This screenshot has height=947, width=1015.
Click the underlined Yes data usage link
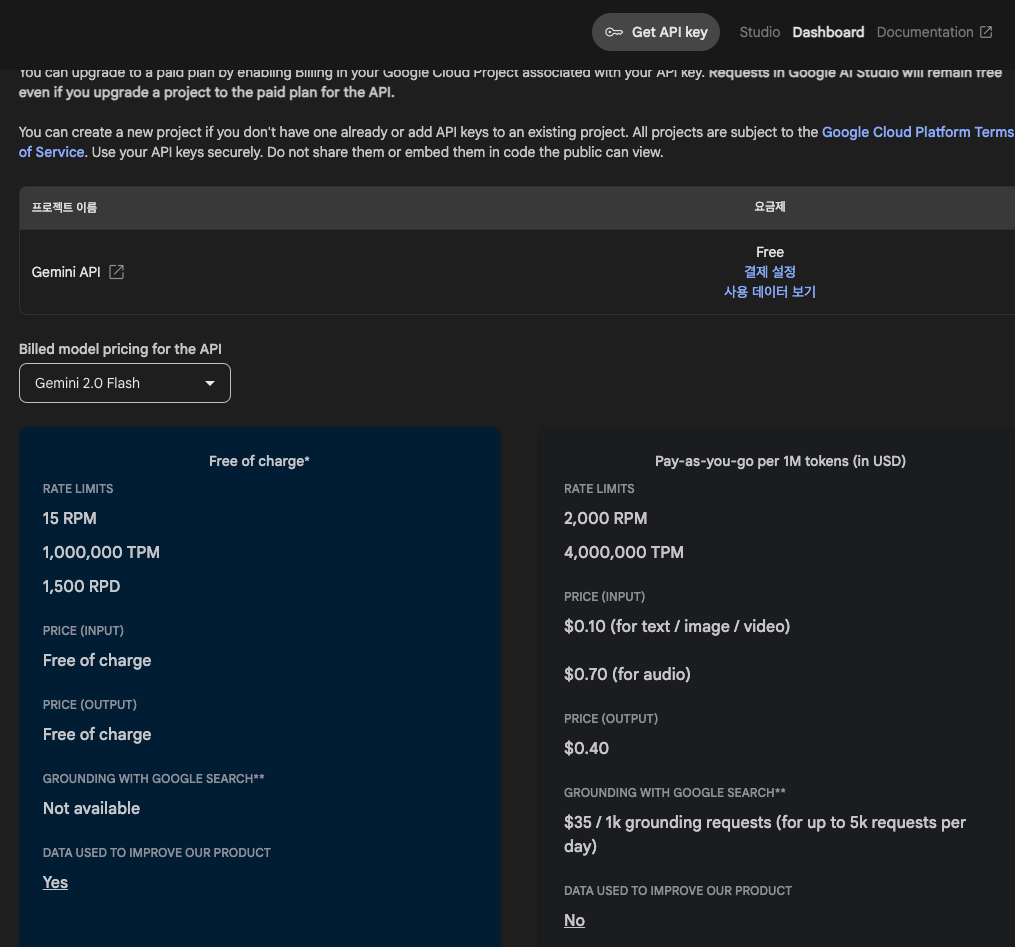pyautogui.click(x=55, y=882)
